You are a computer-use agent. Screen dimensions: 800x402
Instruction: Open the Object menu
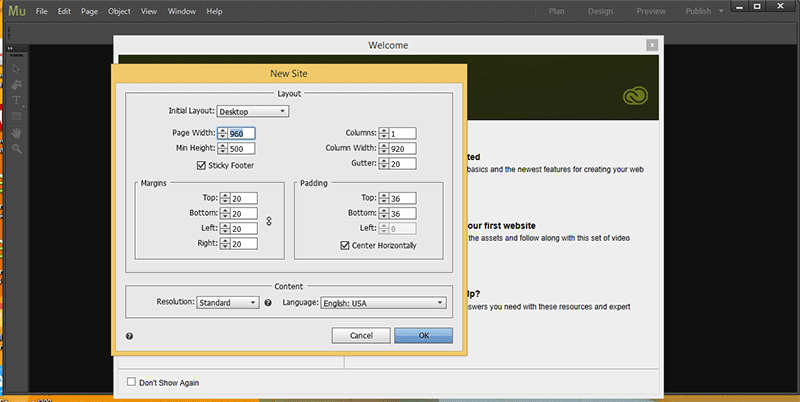pyautogui.click(x=119, y=11)
